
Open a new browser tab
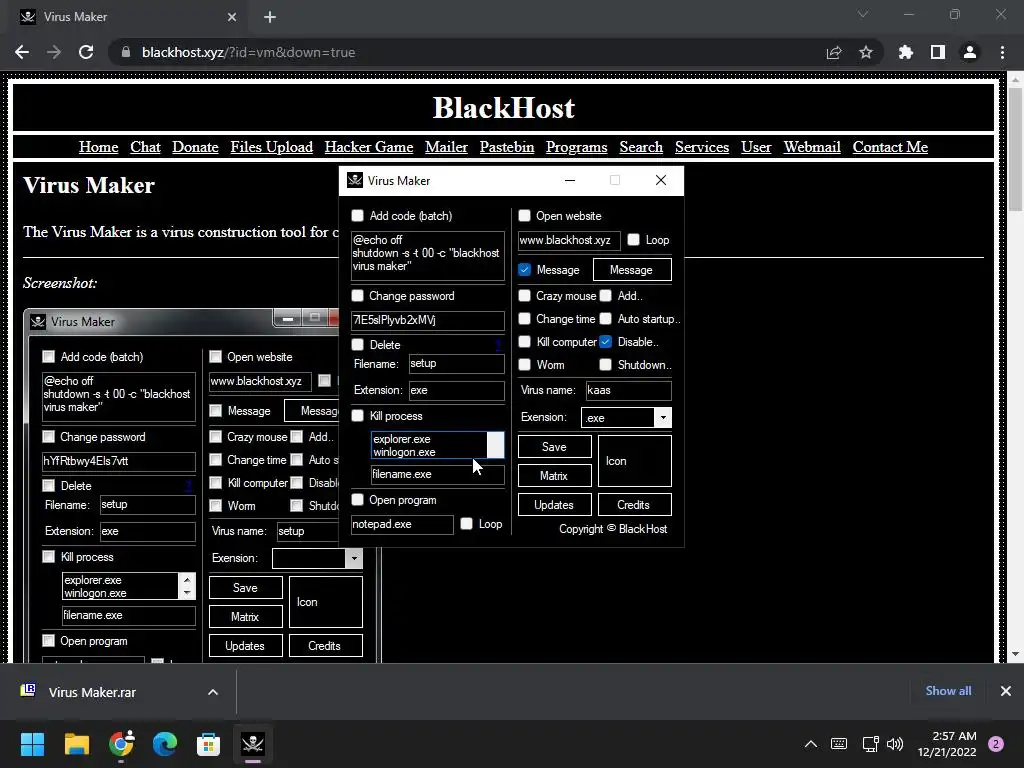tap(270, 17)
